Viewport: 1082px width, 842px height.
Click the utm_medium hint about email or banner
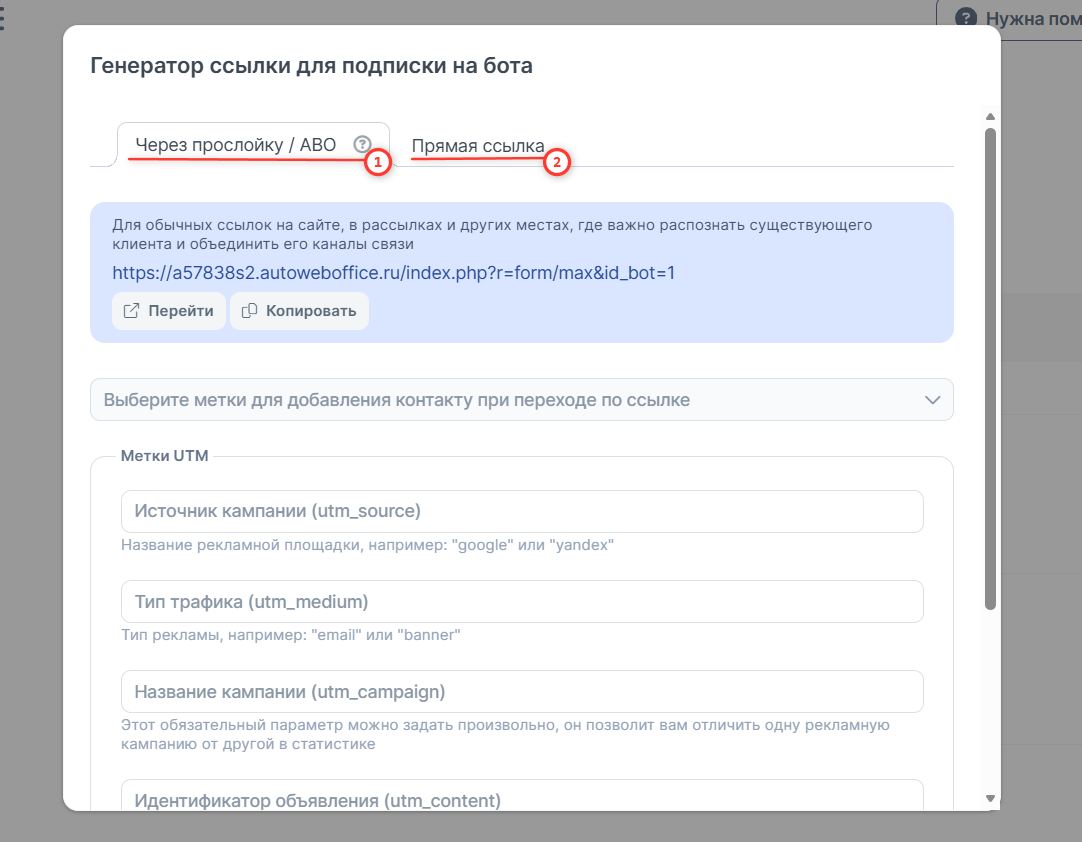291,635
